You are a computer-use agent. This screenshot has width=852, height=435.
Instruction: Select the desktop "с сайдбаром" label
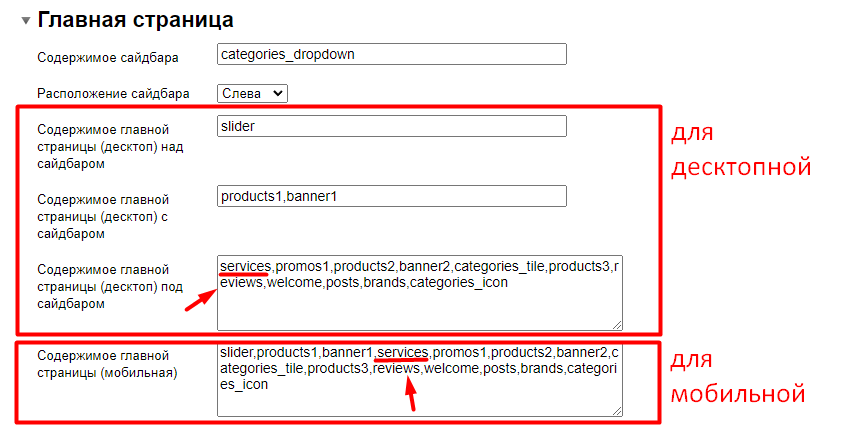(102, 216)
